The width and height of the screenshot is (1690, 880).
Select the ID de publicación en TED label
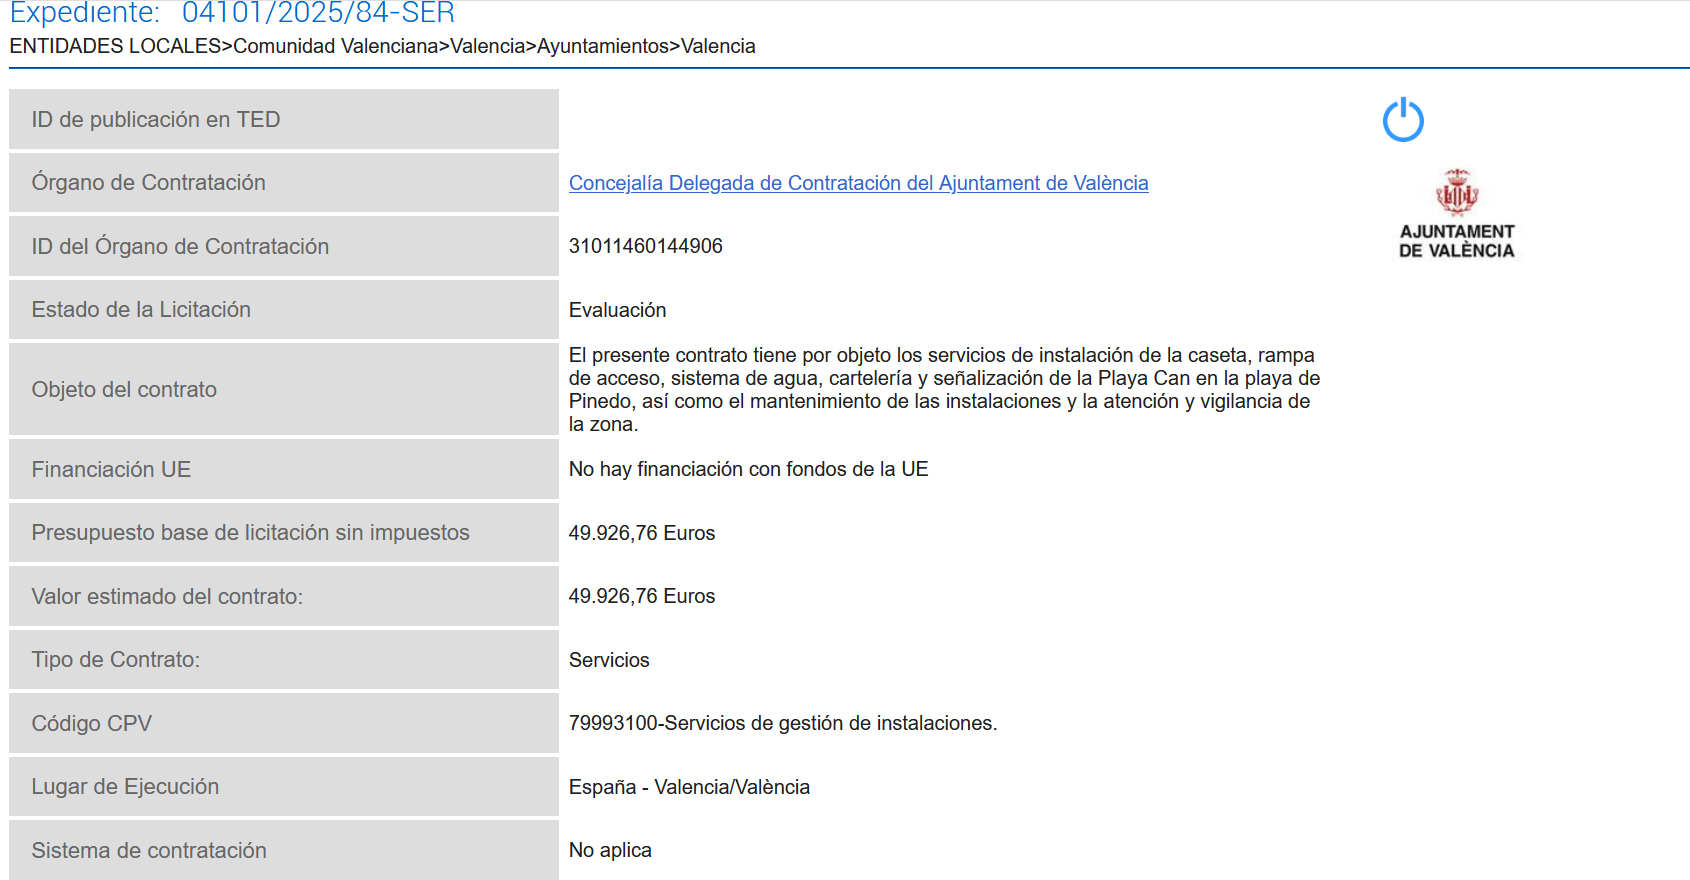click(284, 119)
